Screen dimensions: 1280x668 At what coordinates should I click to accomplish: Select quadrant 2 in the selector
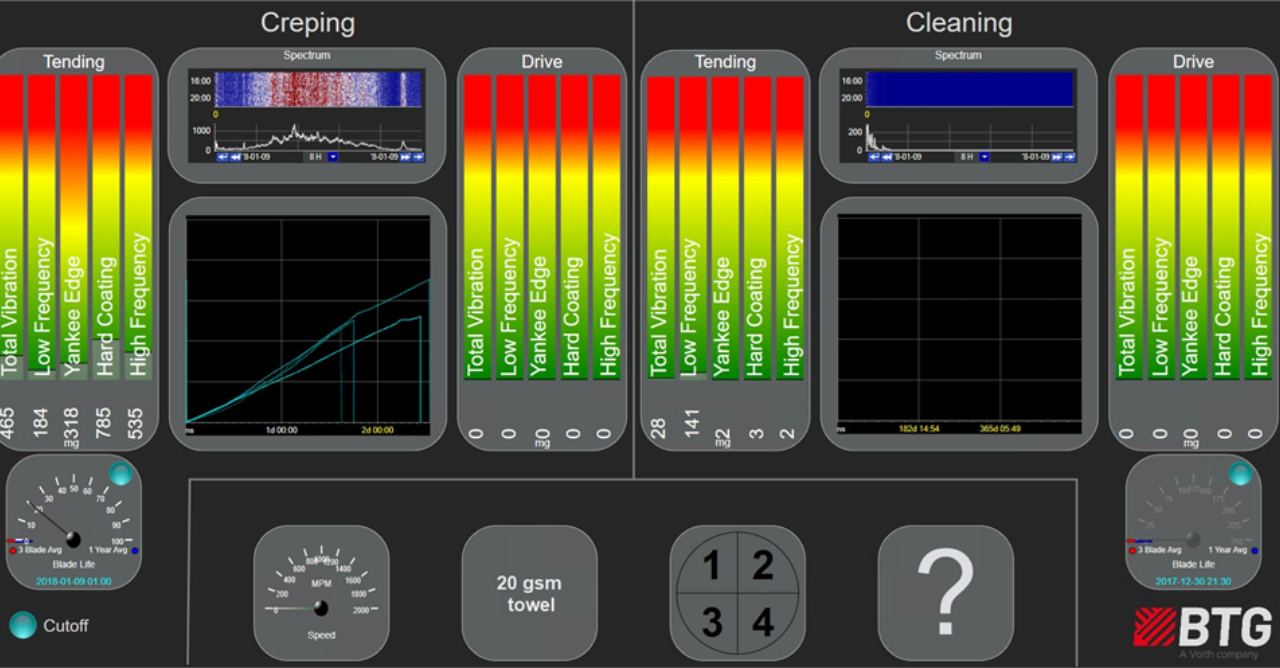(763, 566)
